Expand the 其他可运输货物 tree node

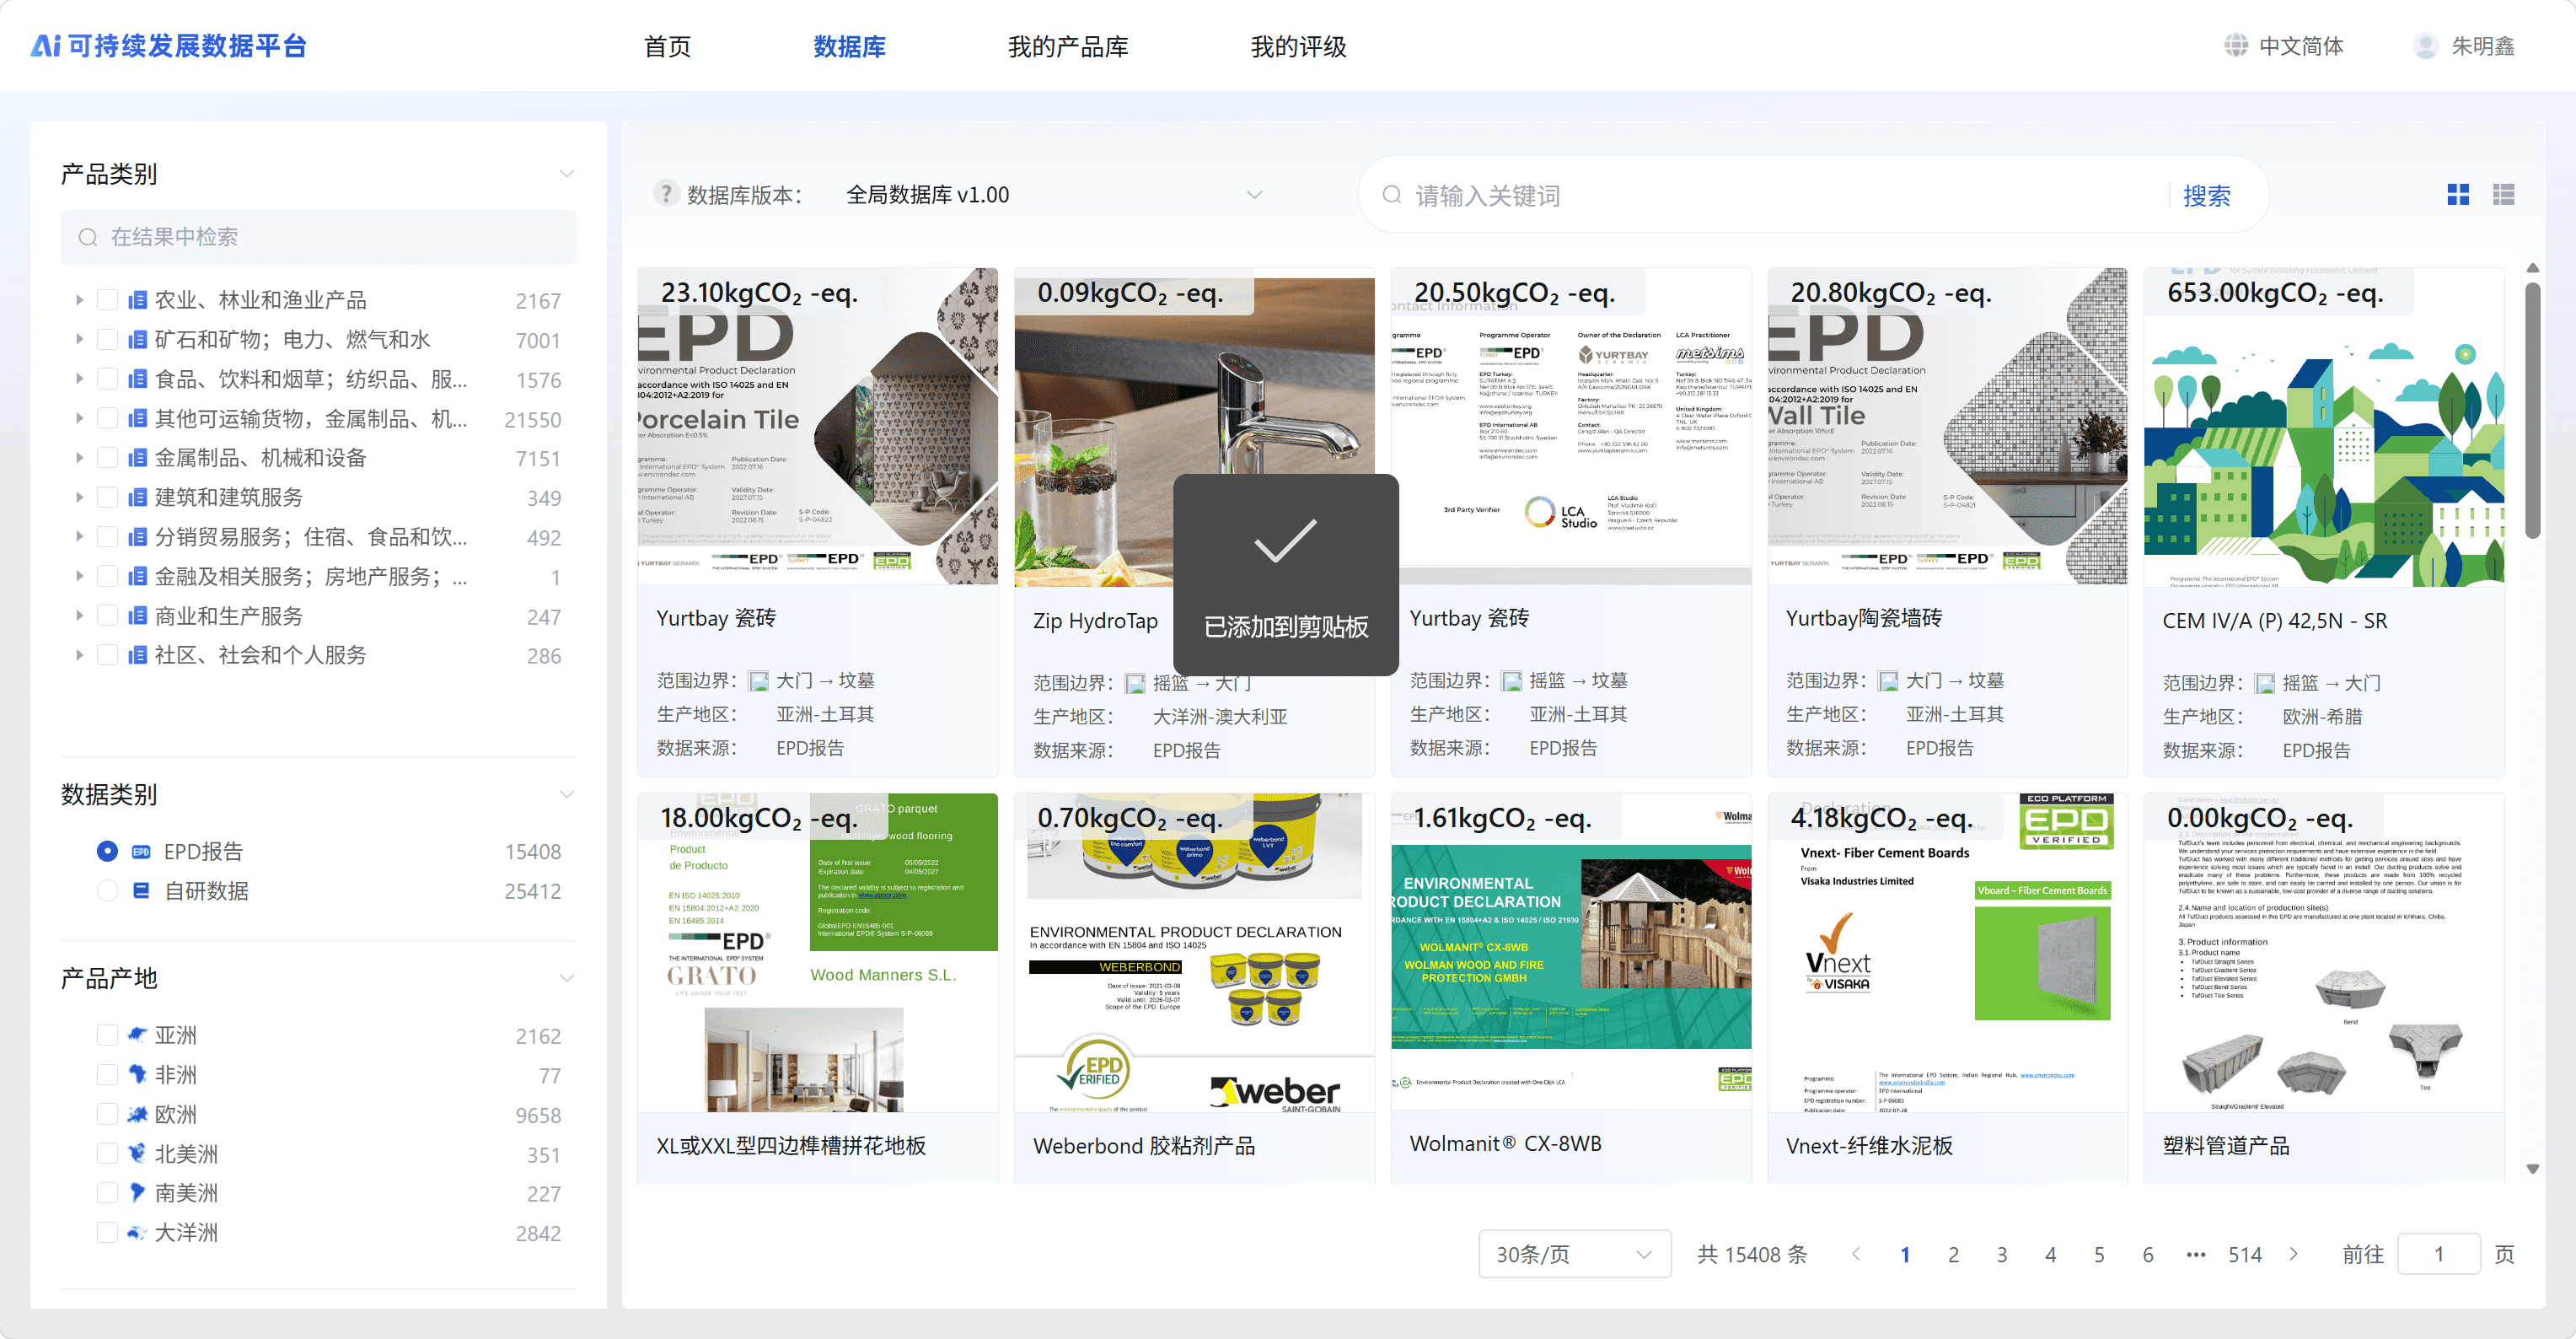pos(79,418)
